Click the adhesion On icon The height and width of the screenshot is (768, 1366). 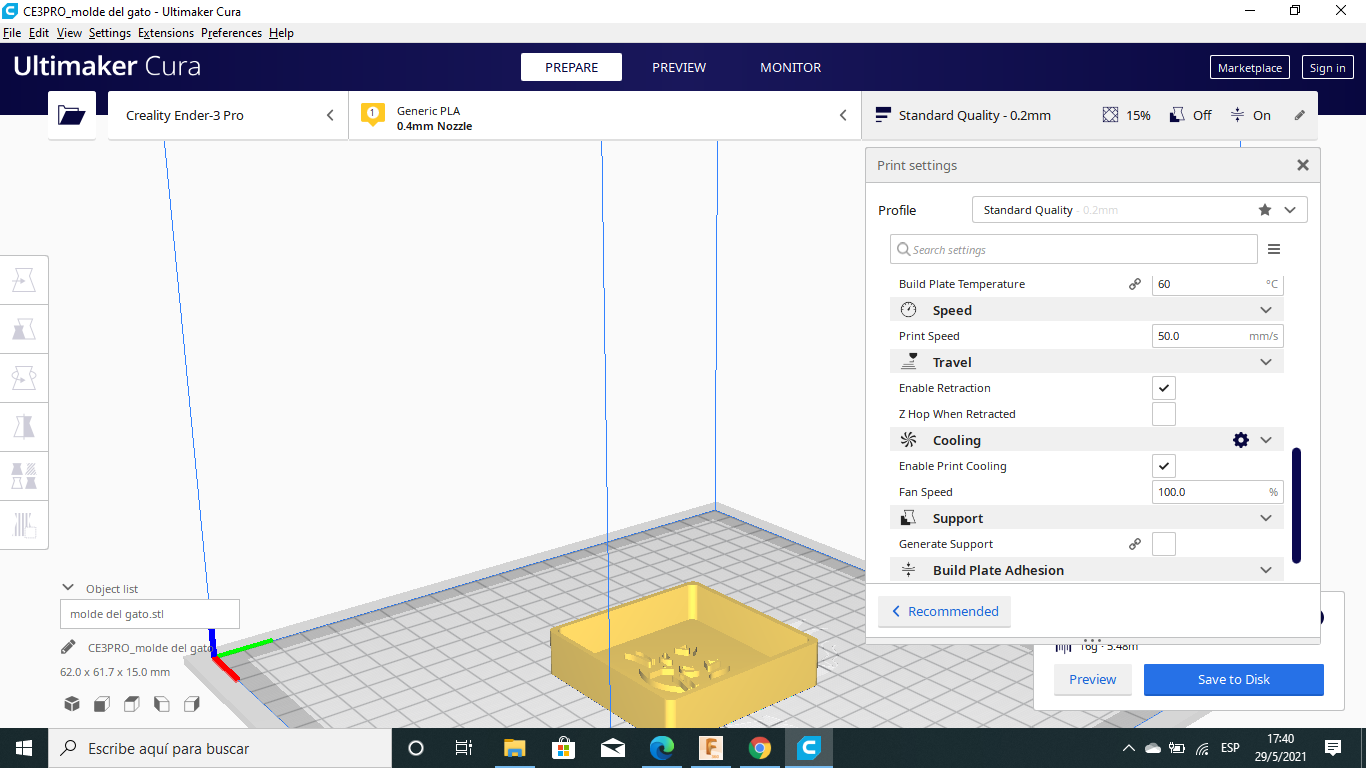pyautogui.click(x=1237, y=115)
